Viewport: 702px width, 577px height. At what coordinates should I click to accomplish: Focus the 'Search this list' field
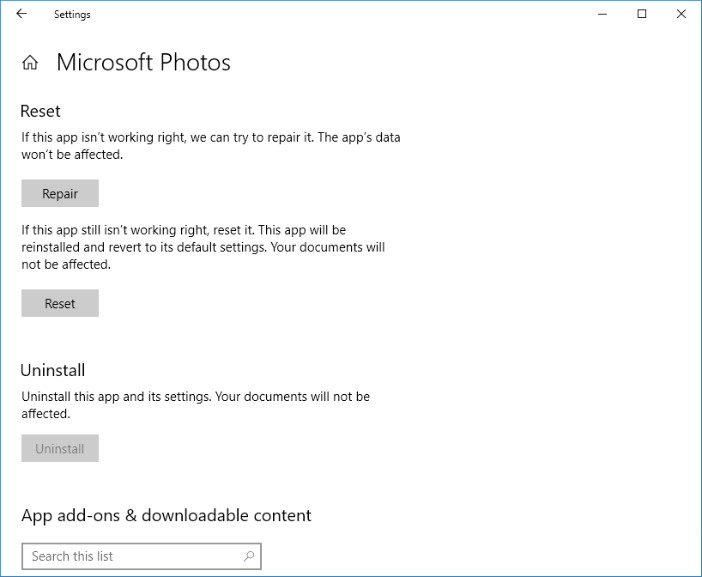pos(141,556)
